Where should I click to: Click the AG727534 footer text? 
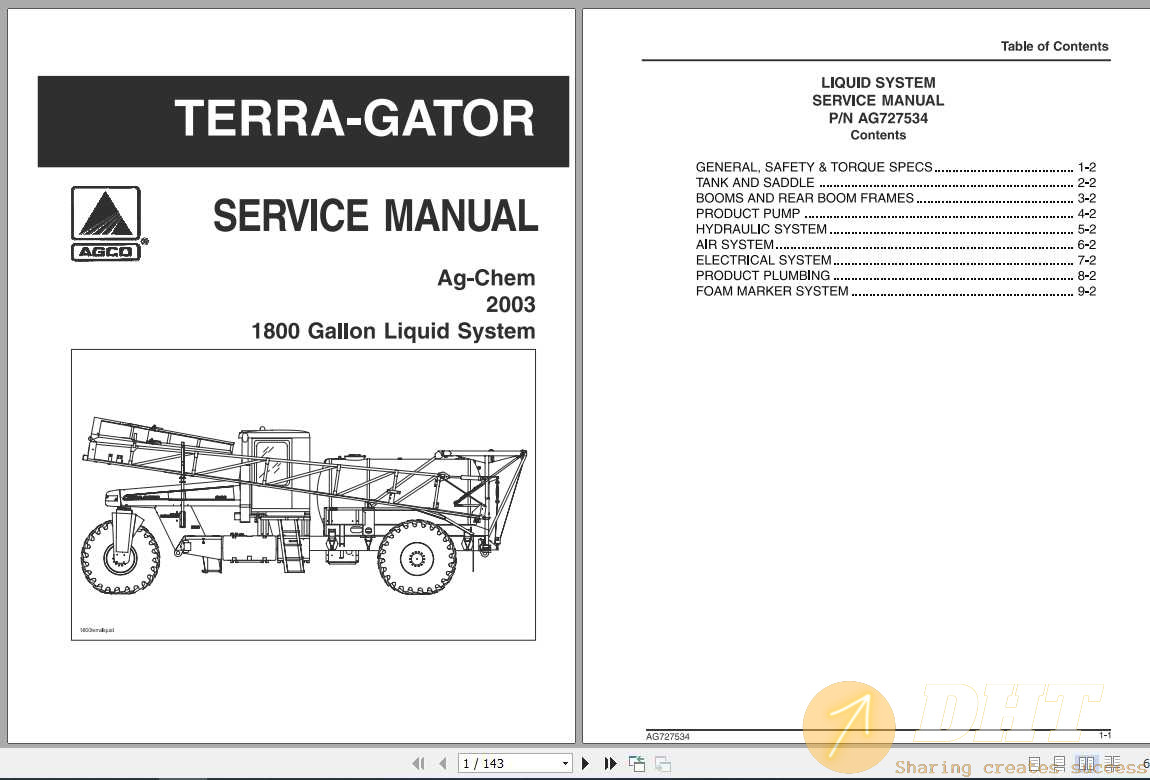tap(667, 736)
